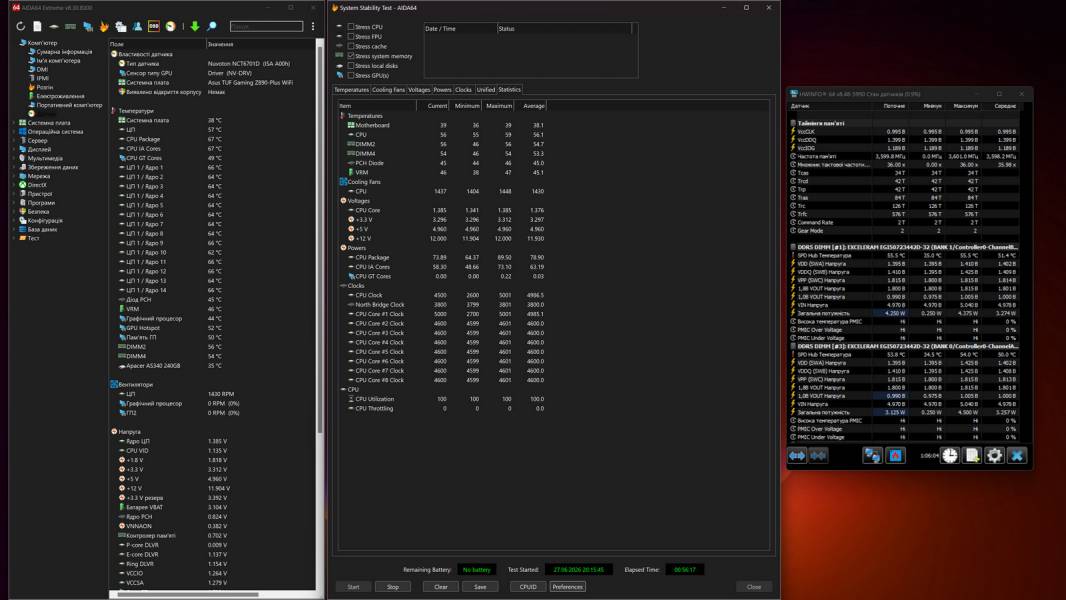Viewport: 1066px width, 600px height.
Task: Collapse the Комп'ютер tree node
Action: coord(15,43)
